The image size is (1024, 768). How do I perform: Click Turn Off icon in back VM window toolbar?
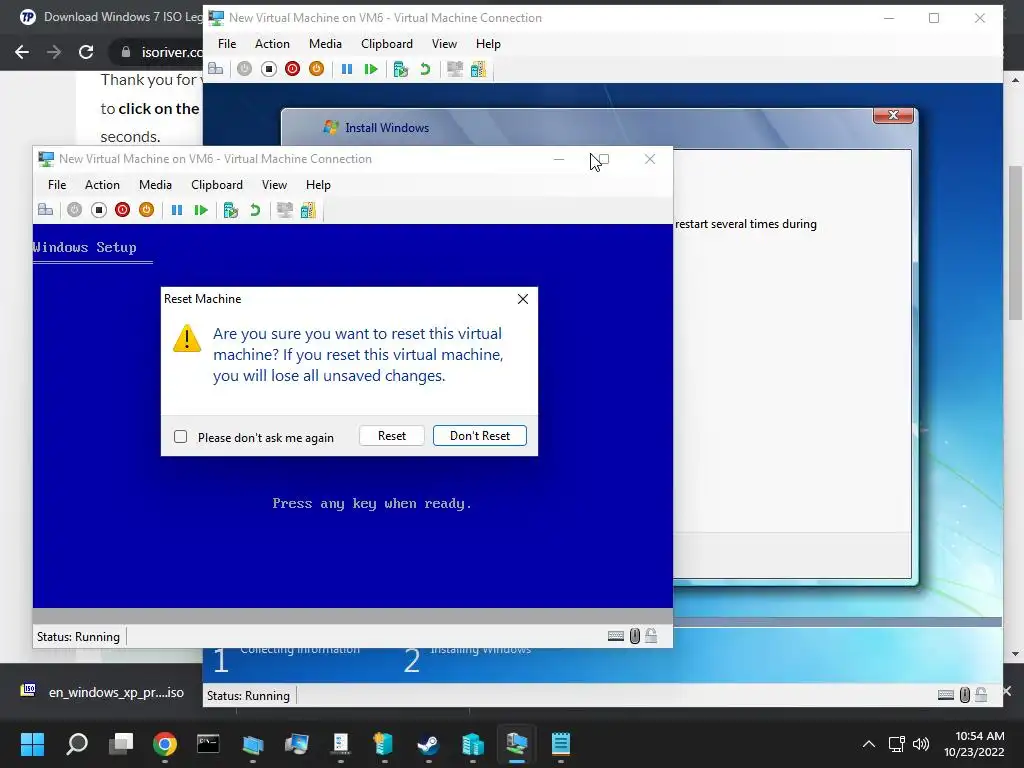(x=268, y=69)
